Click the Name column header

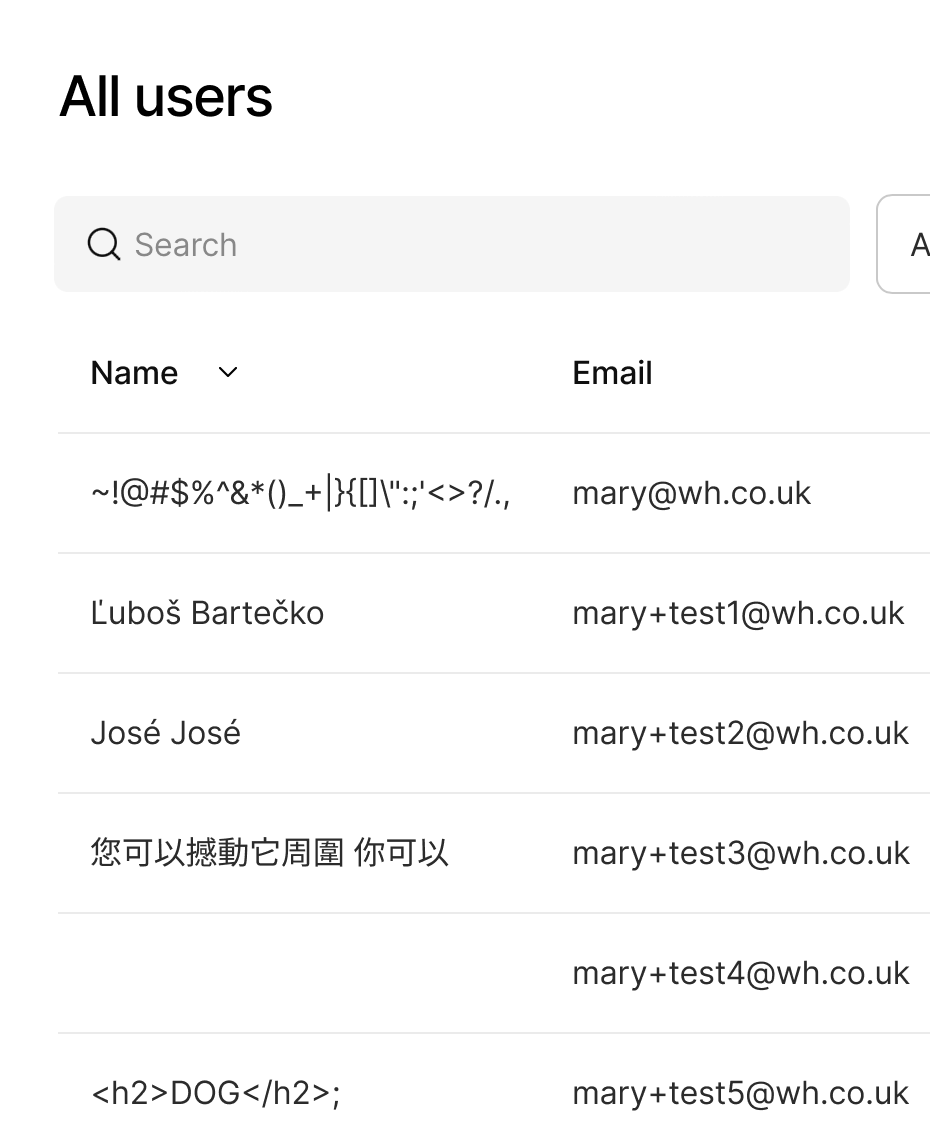(x=134, y=373)
